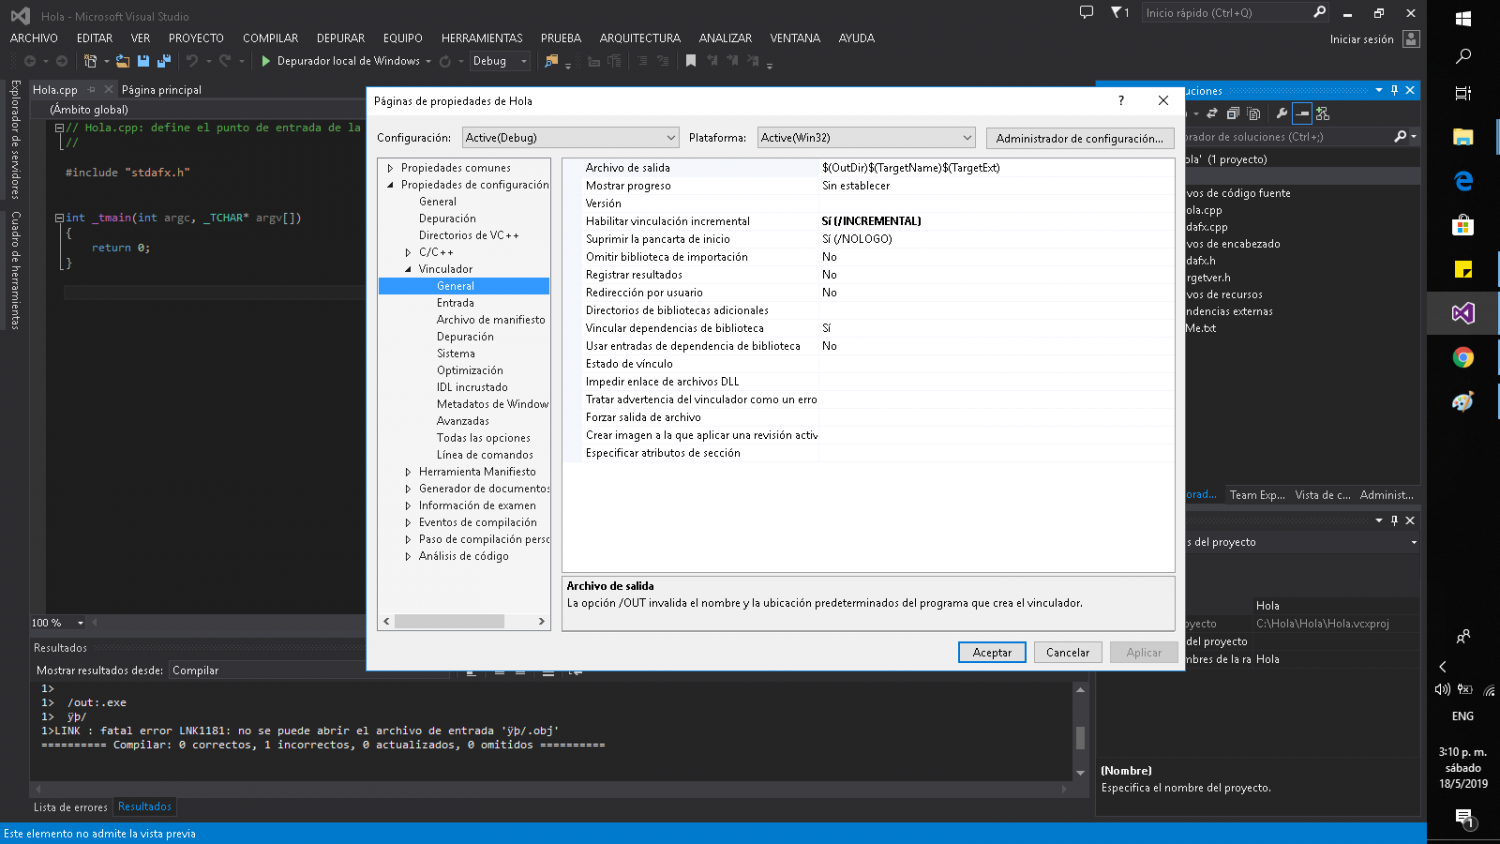1500x844 pixels.
Task: Expand Eventos de compilación node
Action: 408,522
